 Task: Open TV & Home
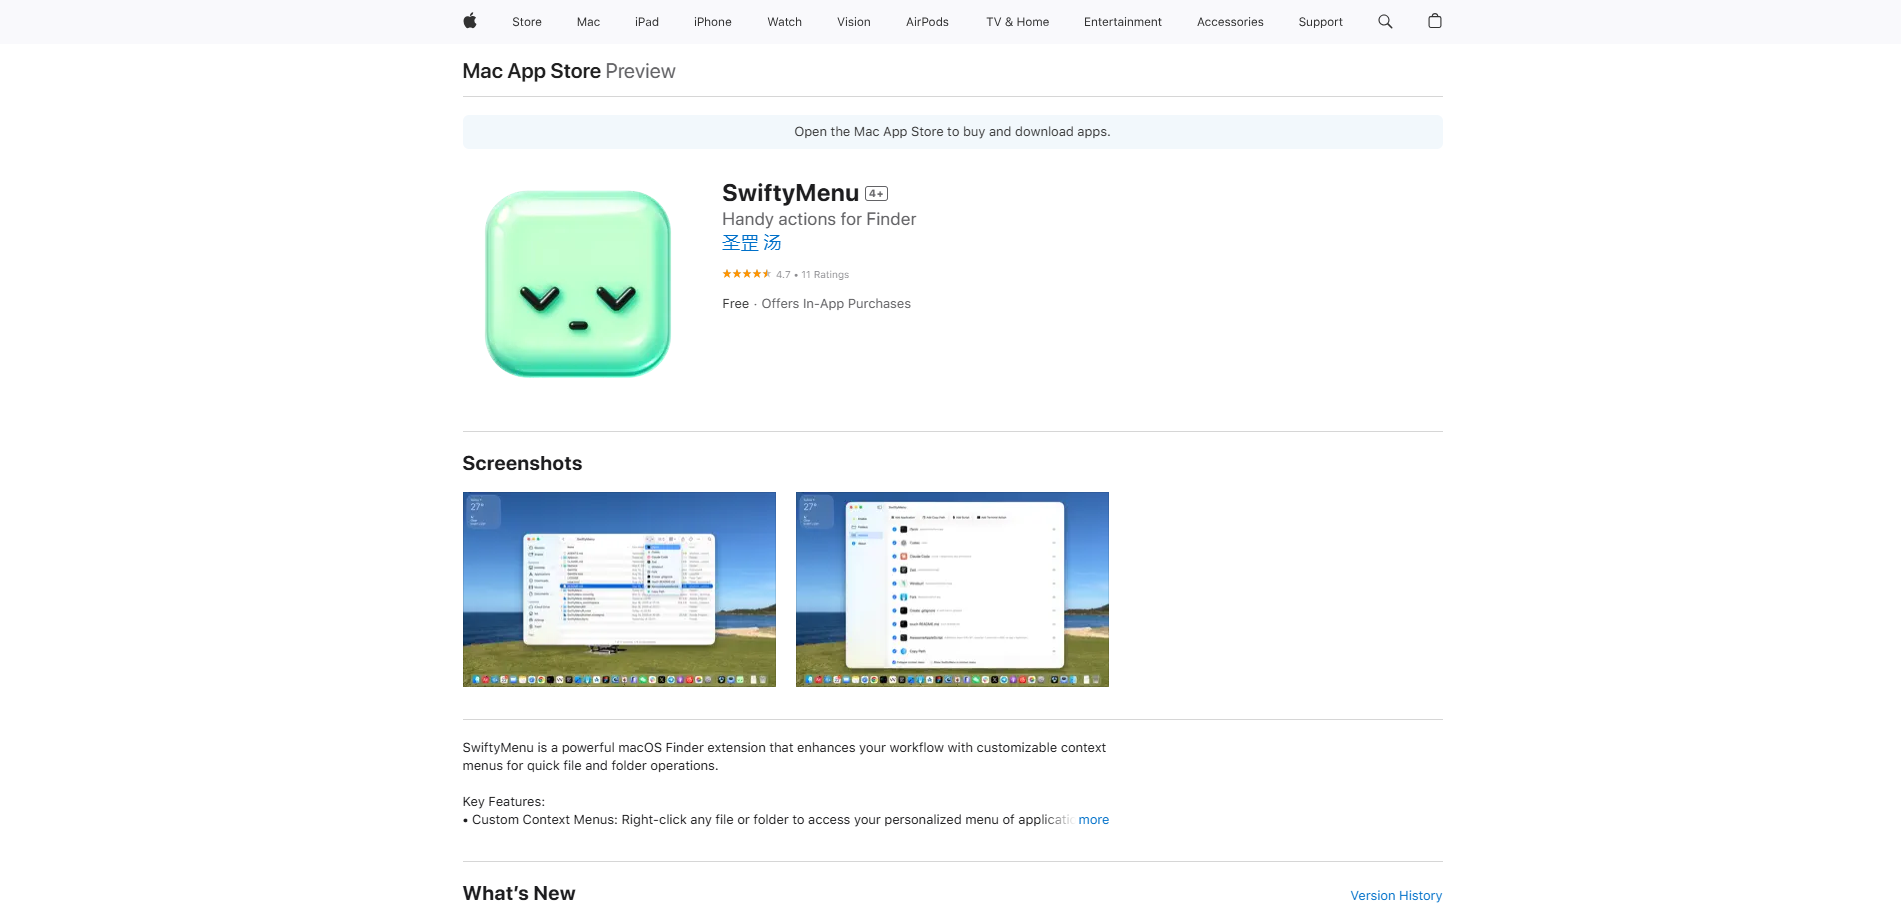(1016, 21)
